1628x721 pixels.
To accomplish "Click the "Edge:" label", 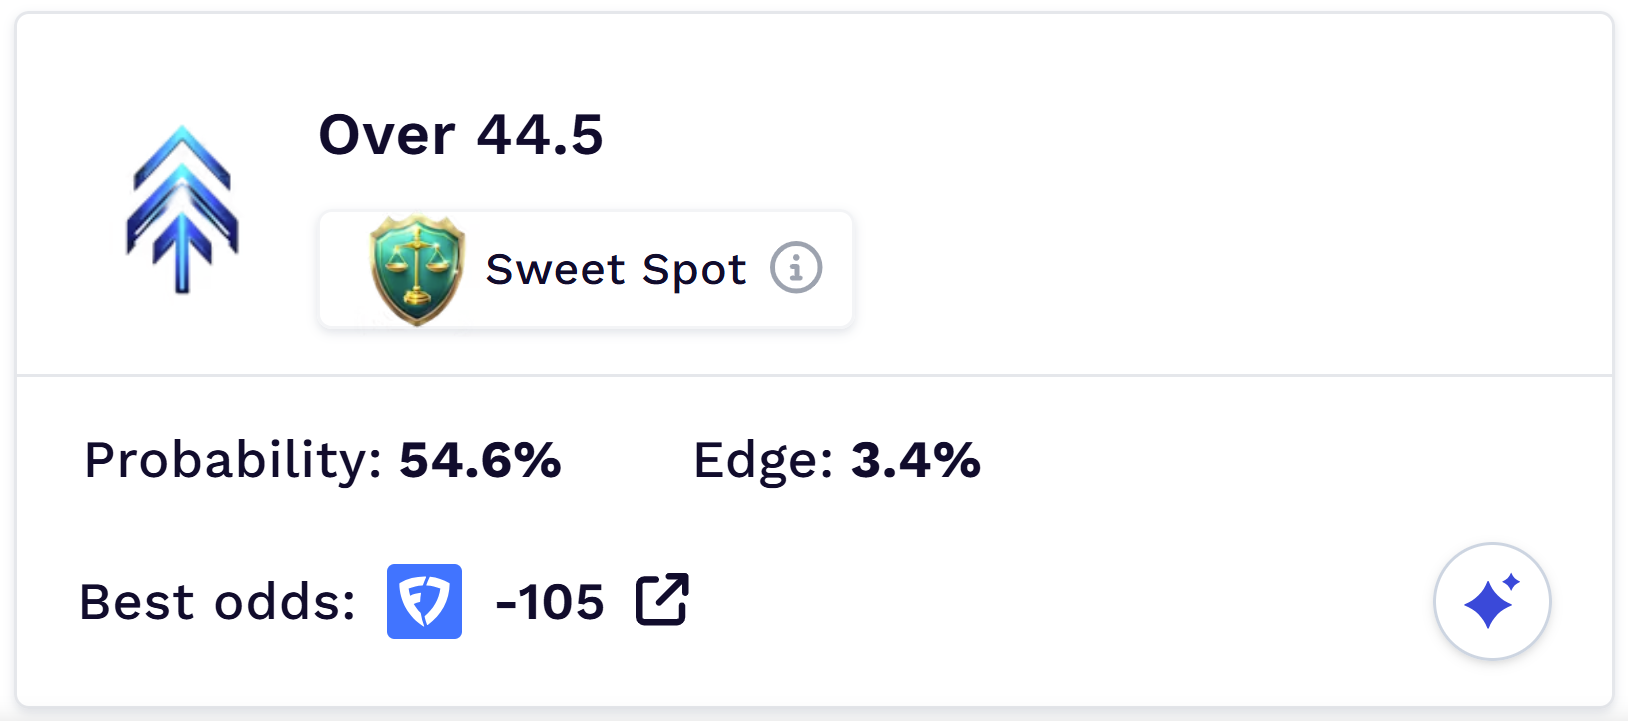I will tap(763, 460).
